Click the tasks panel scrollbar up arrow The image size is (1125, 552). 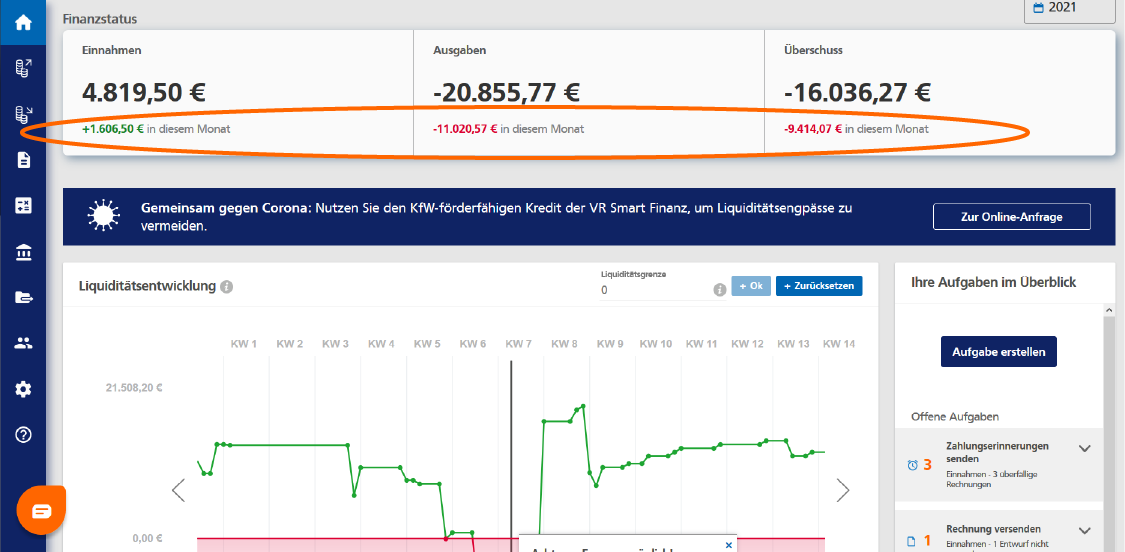tap(1109, 310)
